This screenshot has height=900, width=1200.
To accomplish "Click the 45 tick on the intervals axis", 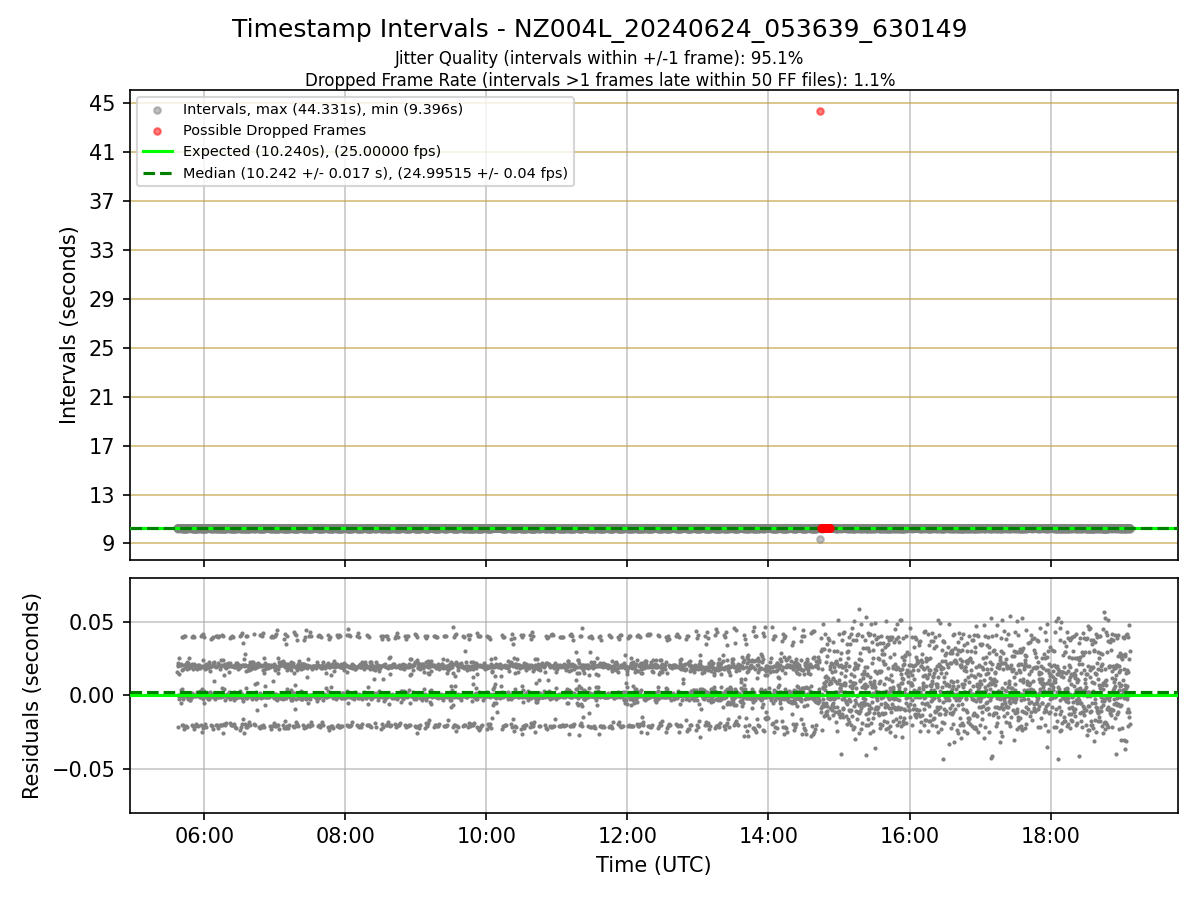I will pos(104,103).
